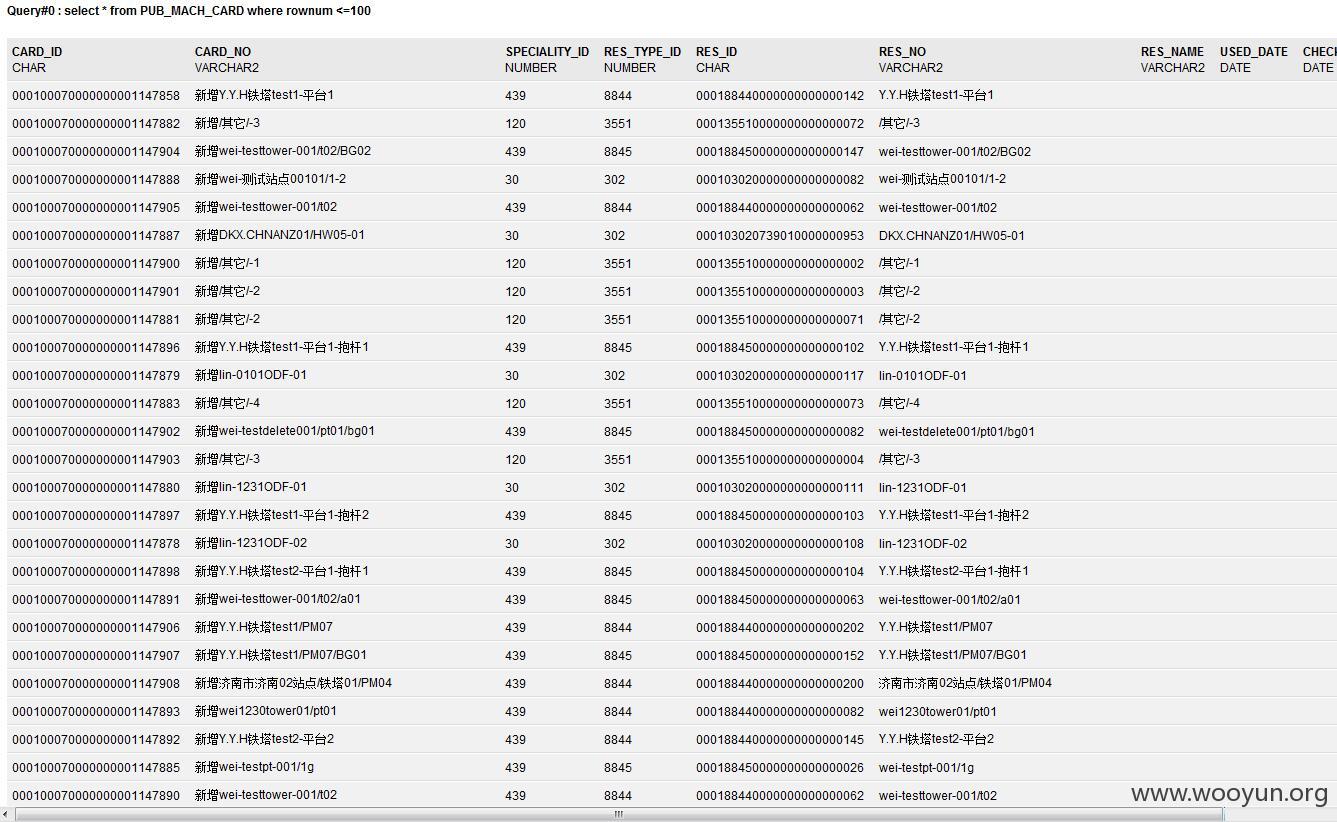This screenshot has height=822, width=1337.
Task: Select CARD_ID cell 00010007000000001147879
Action: click(x=96, y=376)
